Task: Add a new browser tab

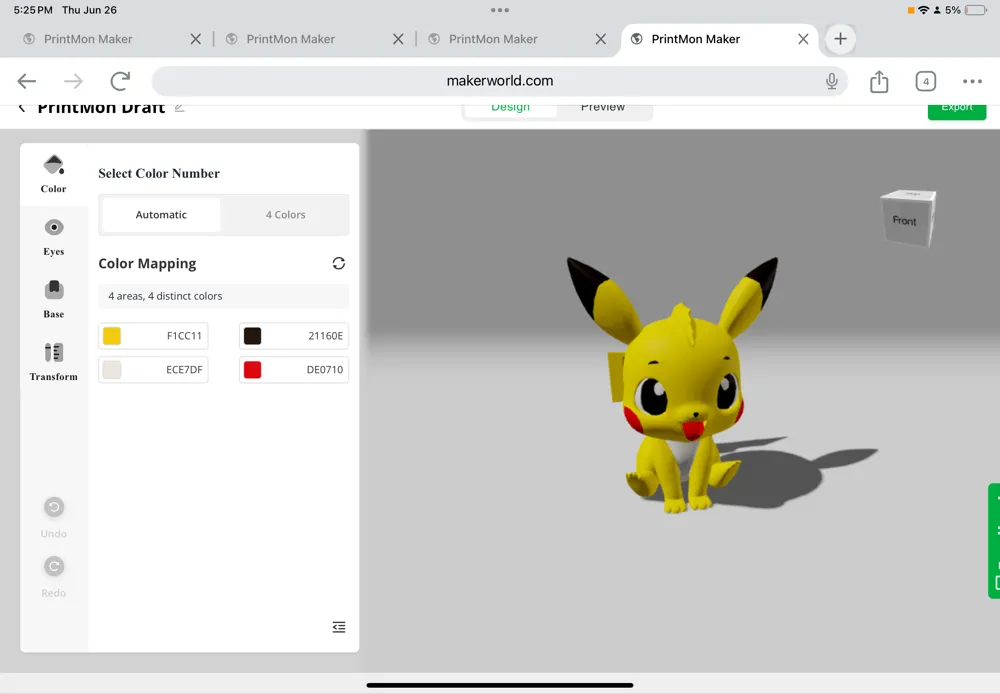Action: click(x=841, y=39)
